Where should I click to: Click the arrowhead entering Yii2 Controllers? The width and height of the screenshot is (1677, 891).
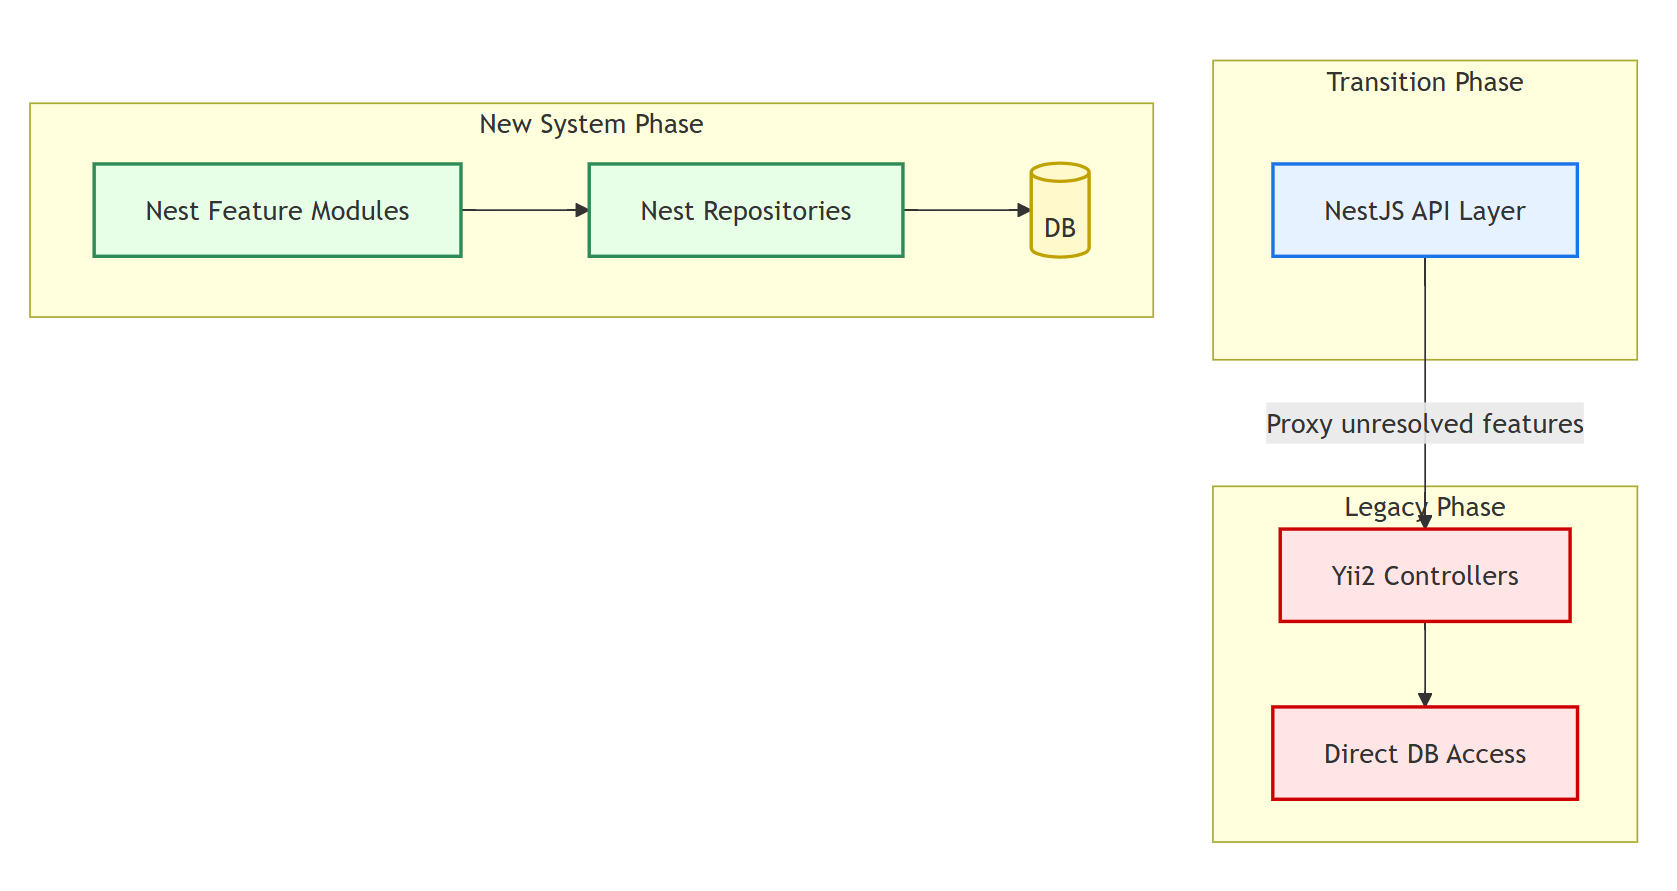coord(1424,521)
